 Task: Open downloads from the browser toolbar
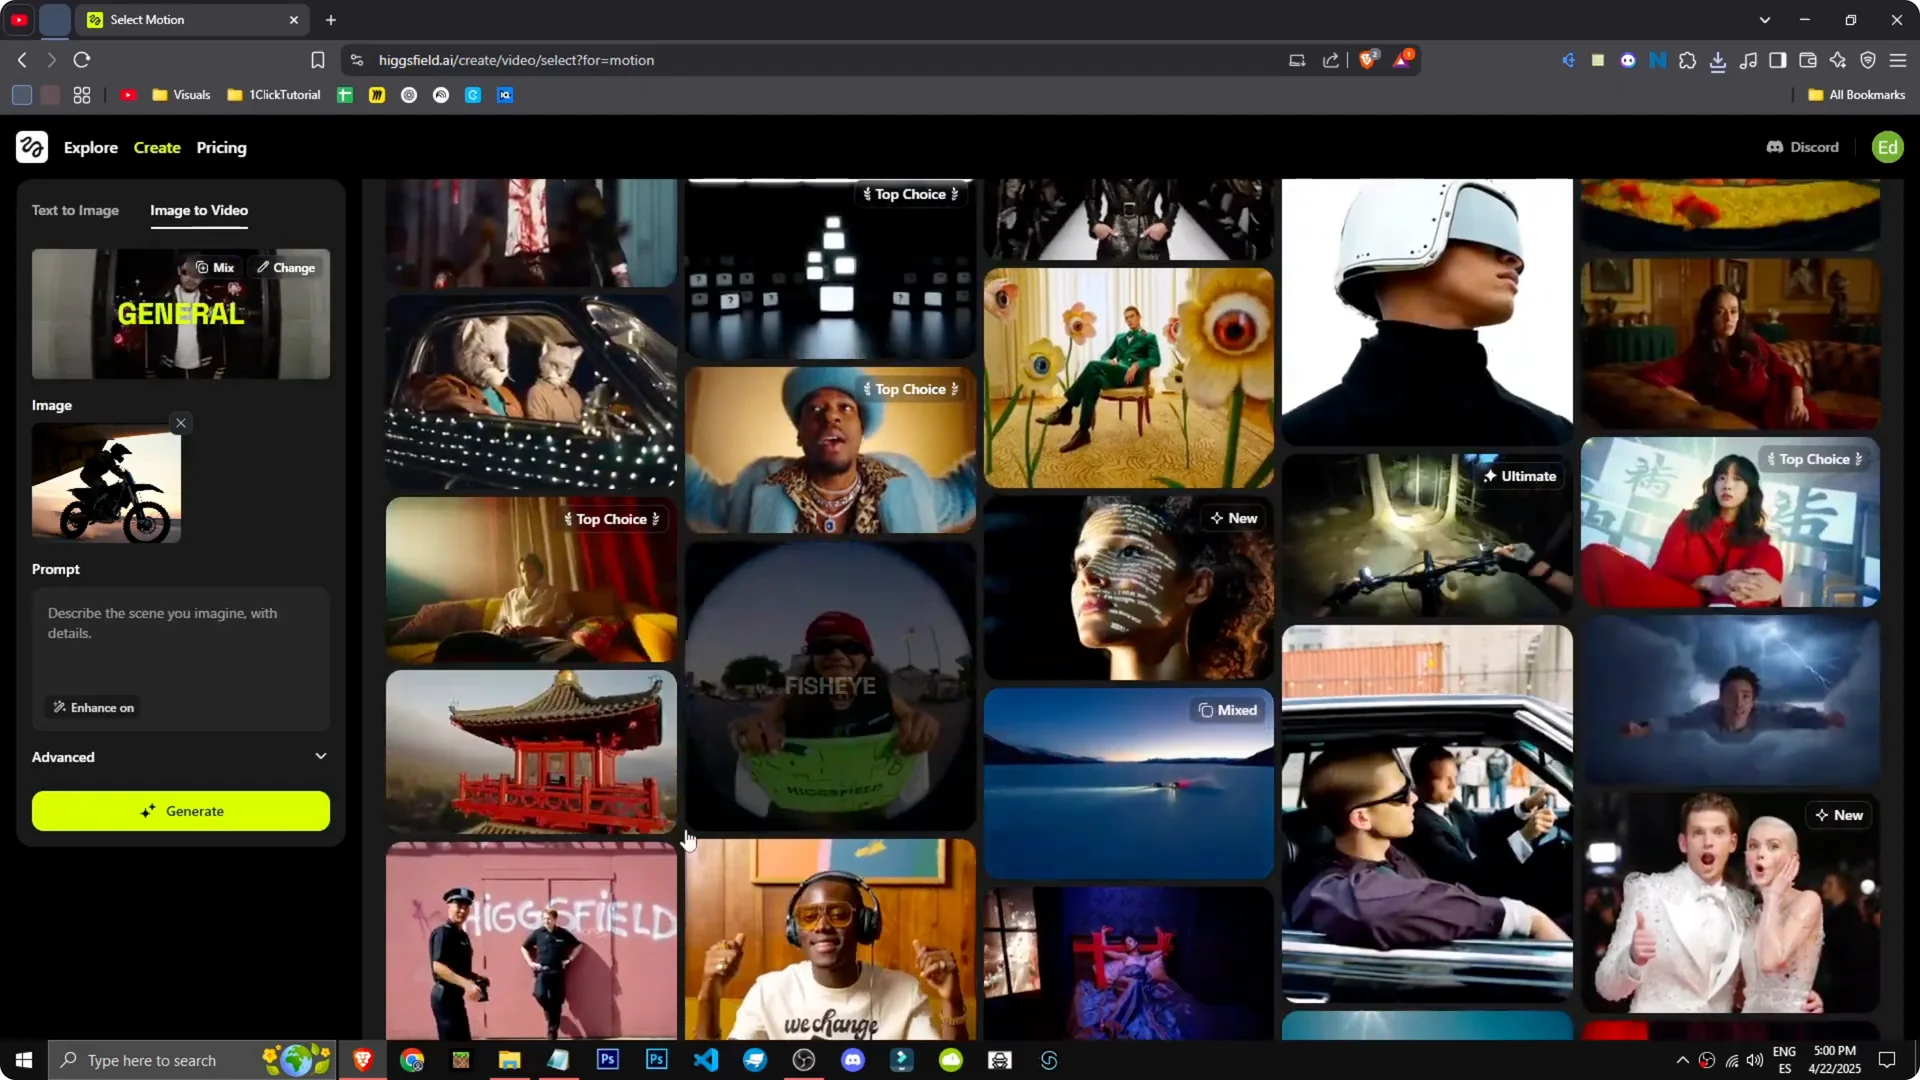pos(1719,60)
